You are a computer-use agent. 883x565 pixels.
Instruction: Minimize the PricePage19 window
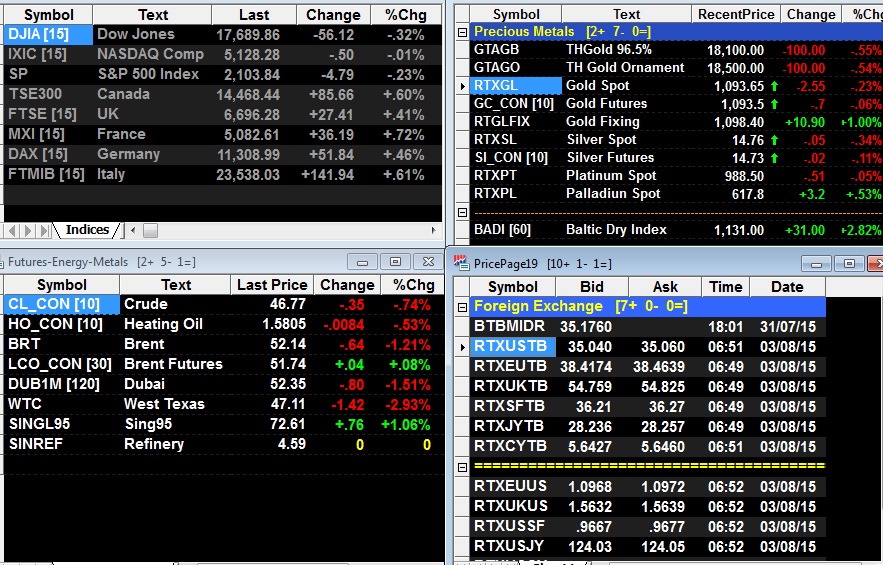coord(817,264)
